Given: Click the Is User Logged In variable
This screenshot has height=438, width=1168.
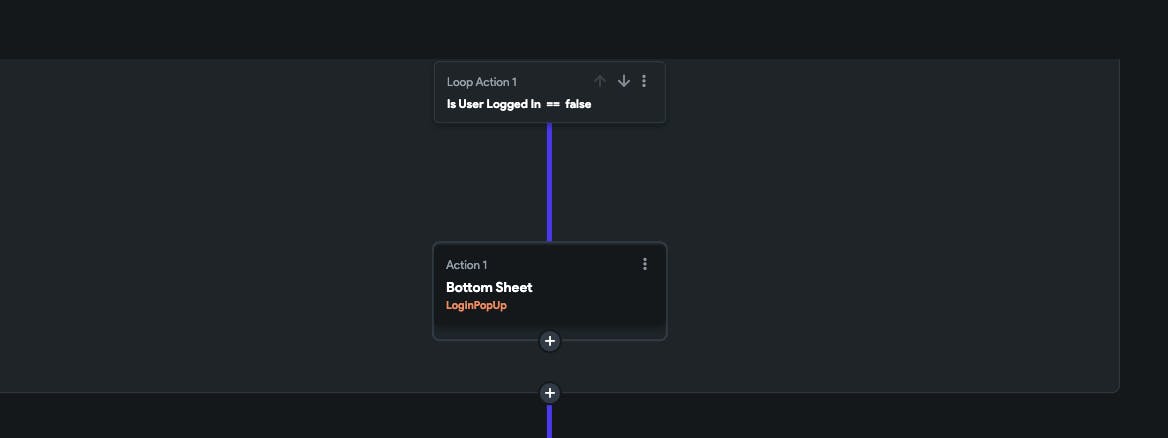Looking at the screenshot, I should coord(494,104).
